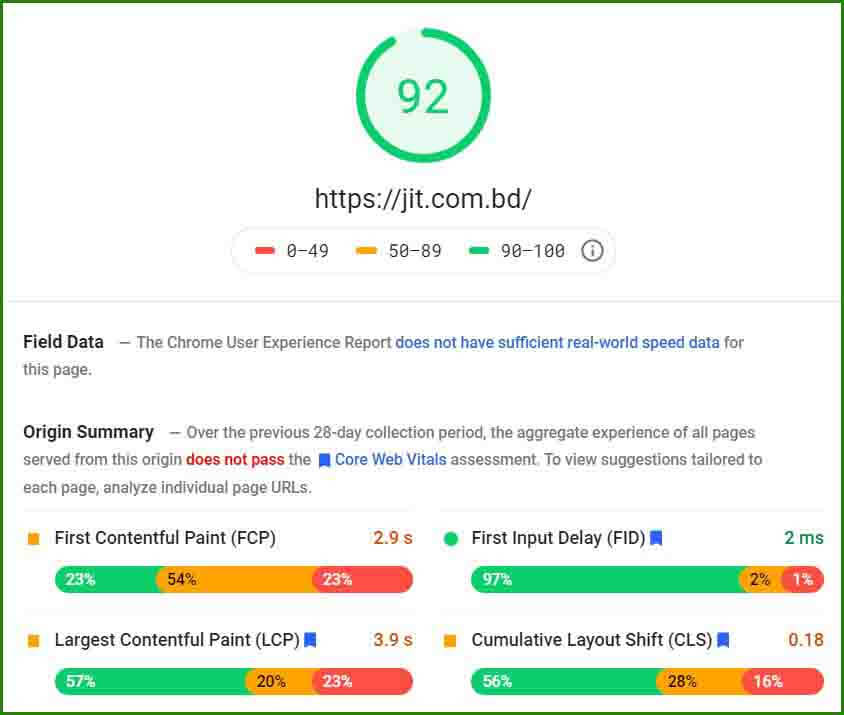
Task: Click the green circle icon beside First Input Delay
Action: coord(450,539)
